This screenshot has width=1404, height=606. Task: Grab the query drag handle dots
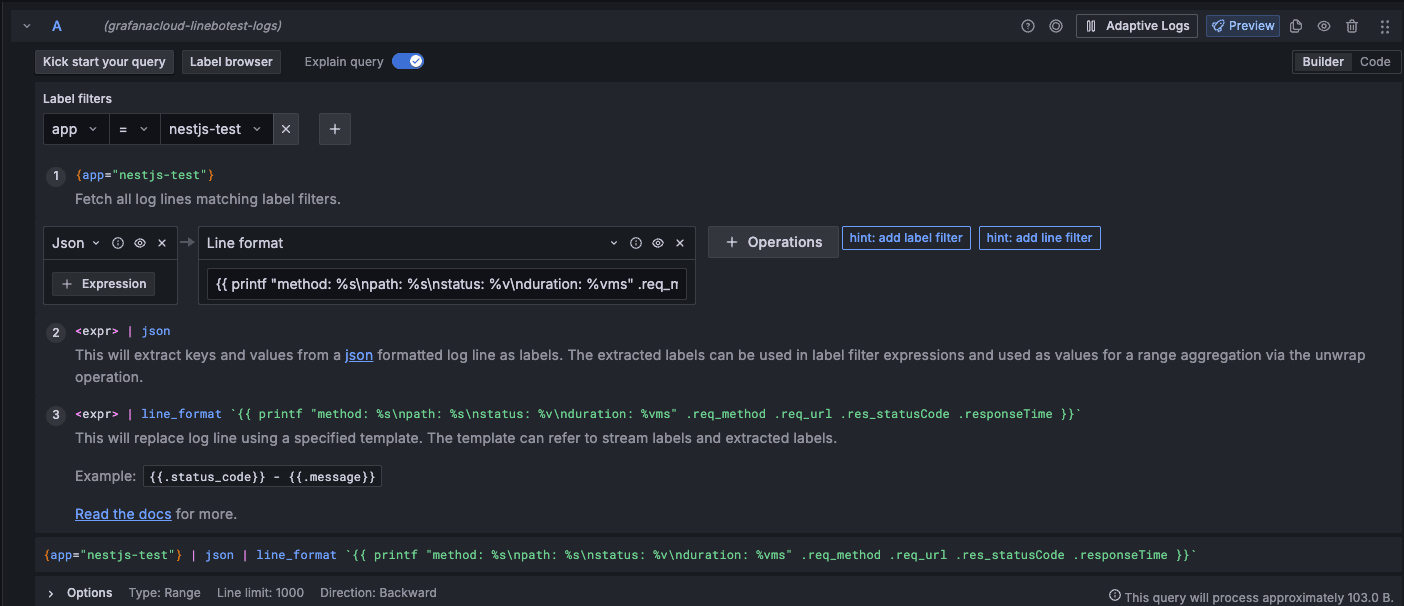[1385, 26]
